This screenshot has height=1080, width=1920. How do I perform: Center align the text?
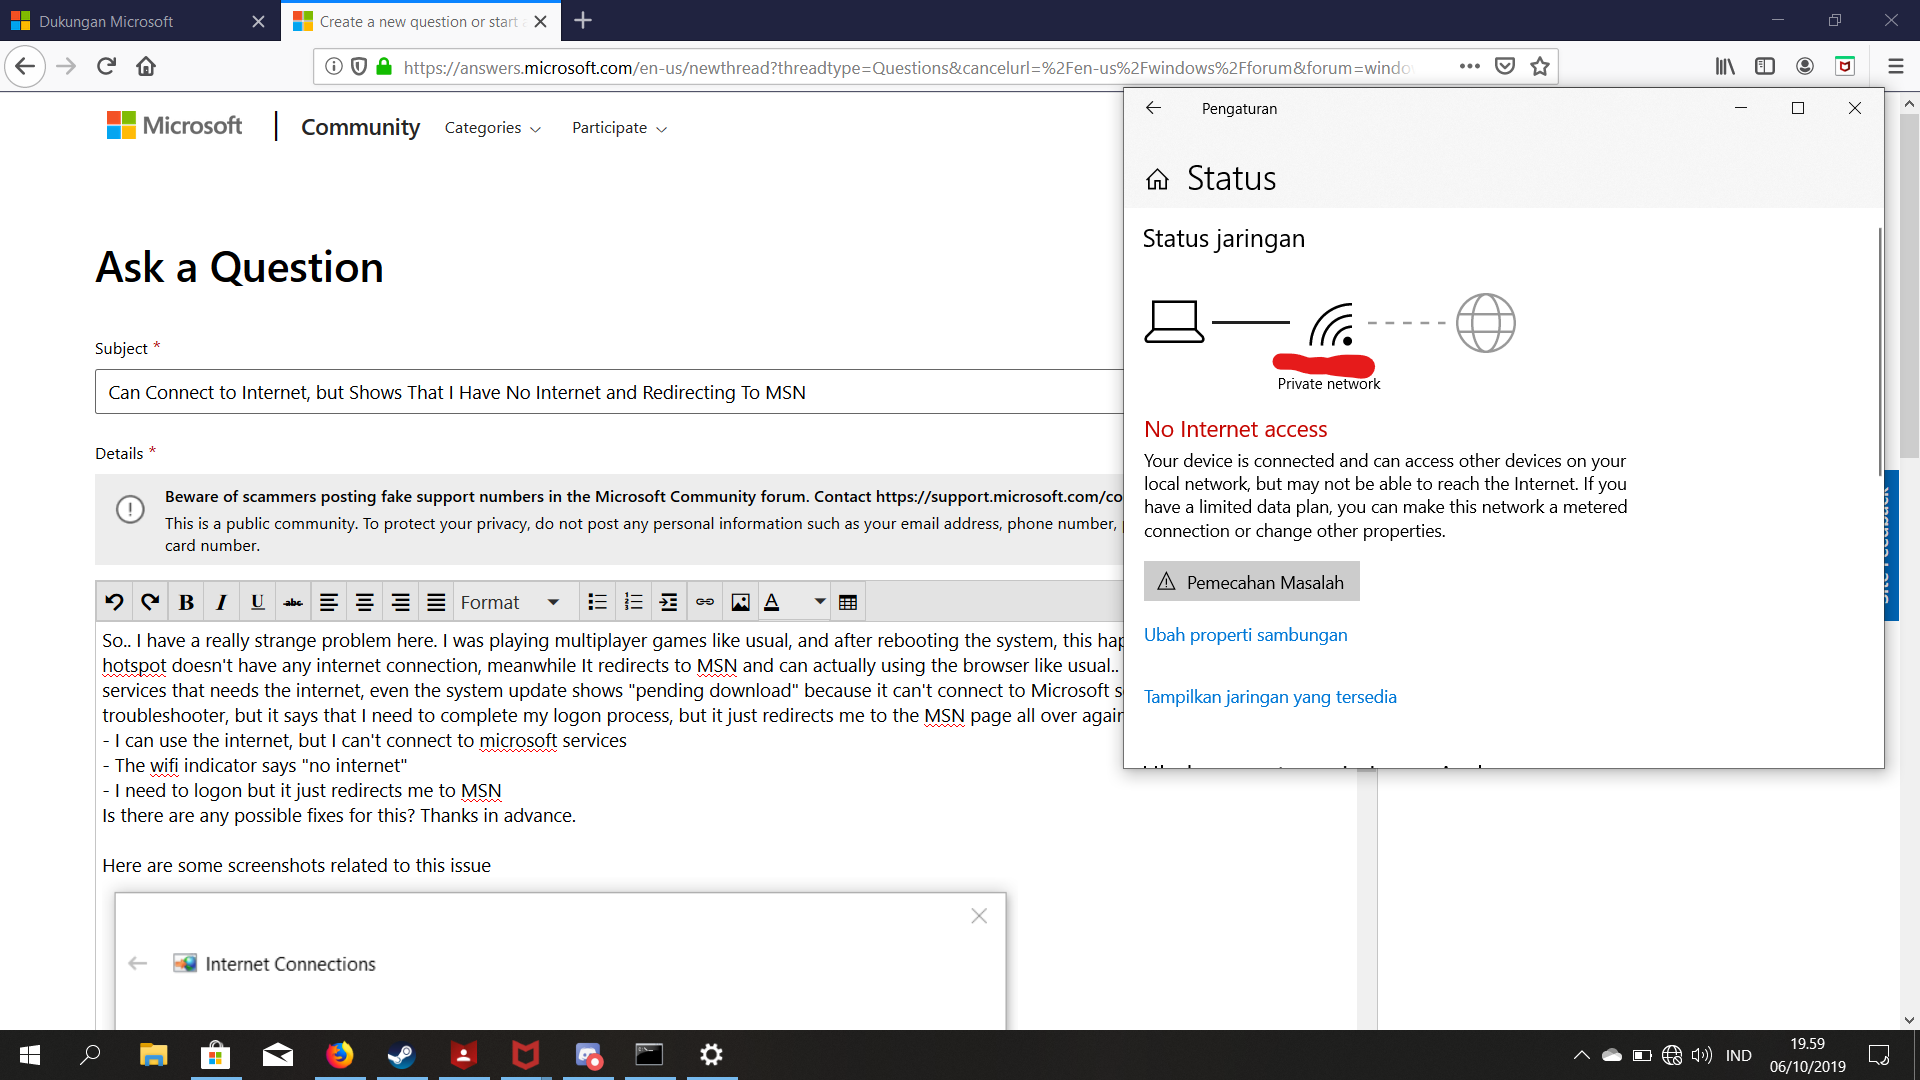(364, 602)
